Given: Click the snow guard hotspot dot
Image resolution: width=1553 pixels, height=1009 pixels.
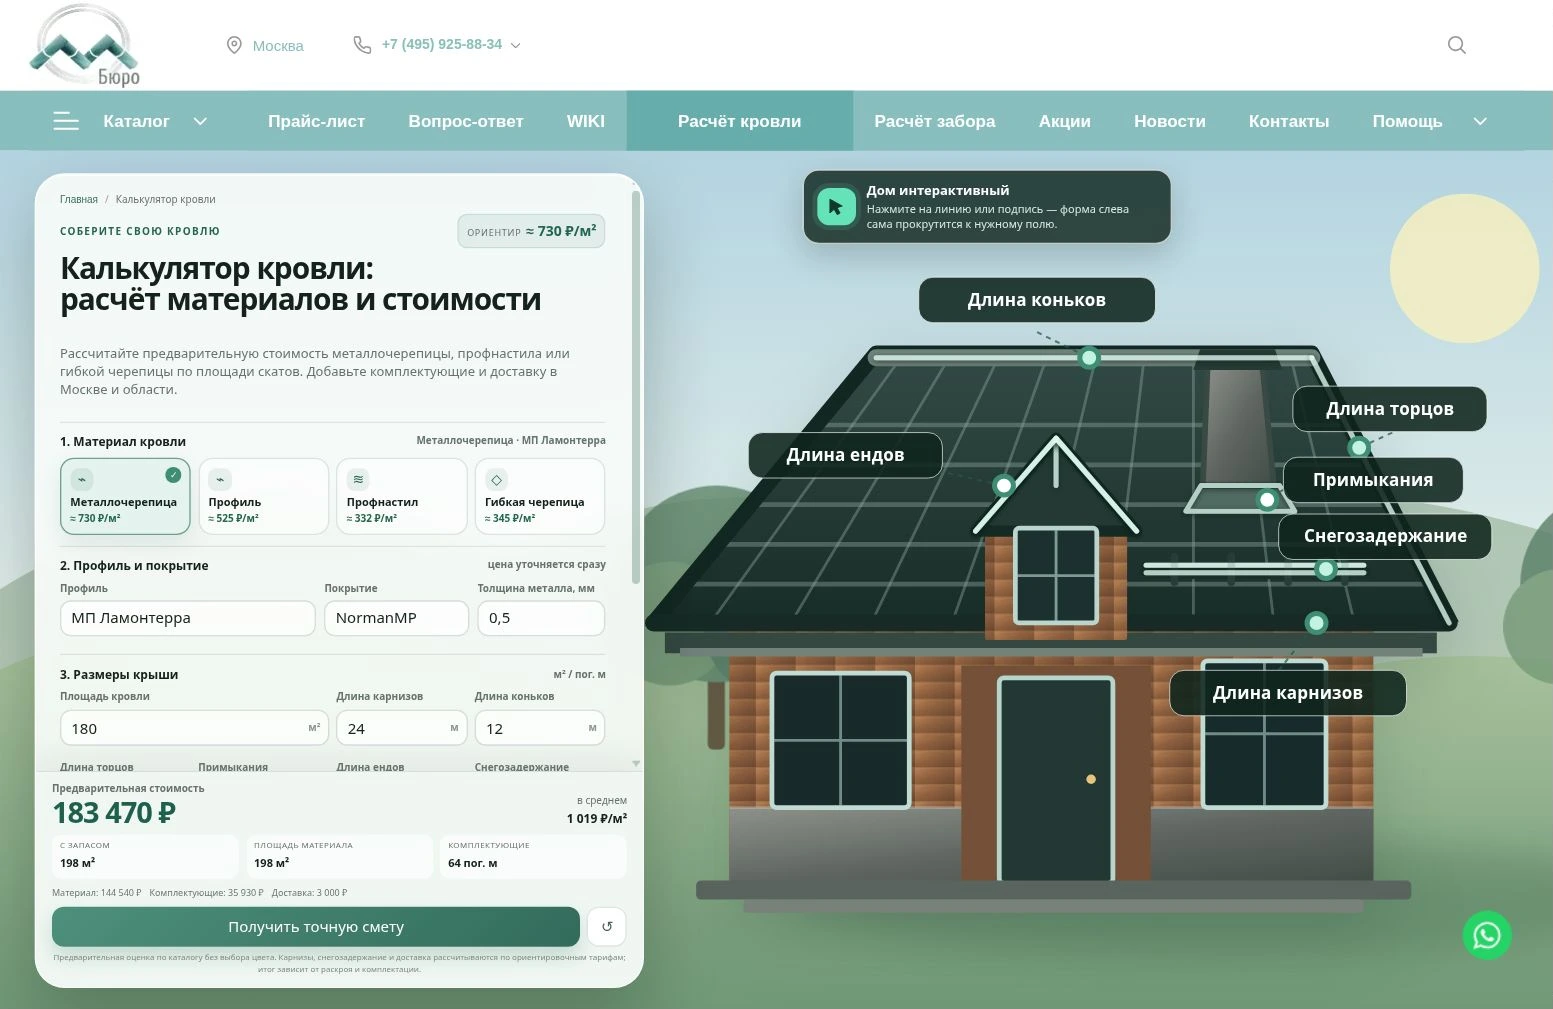Looking at the screenshot, I should (x=1326, y=569).
